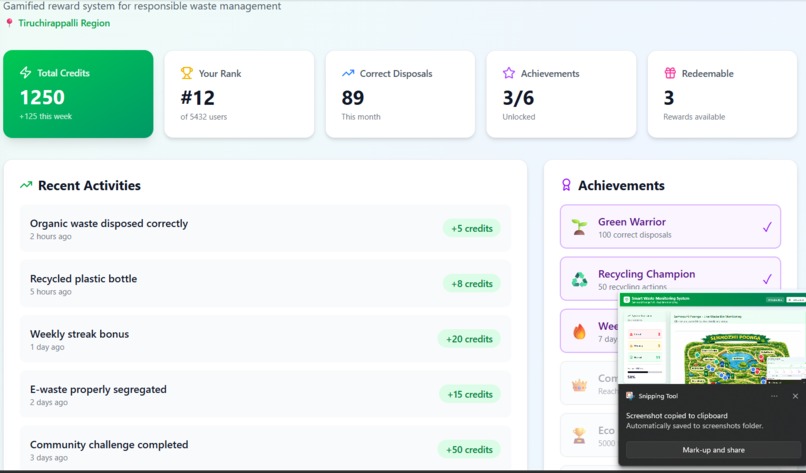Click the '100 correct disposals' description
Viewport: 806px width, 473px height.
tap(635, 235)
